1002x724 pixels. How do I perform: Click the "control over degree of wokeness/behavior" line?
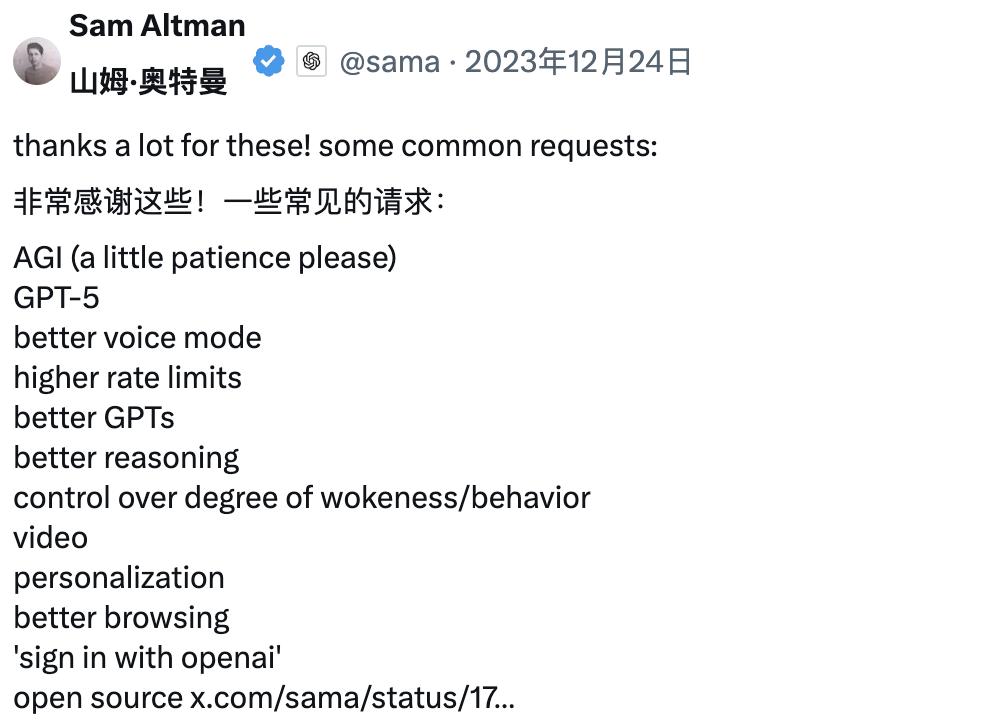coord(301,498)
